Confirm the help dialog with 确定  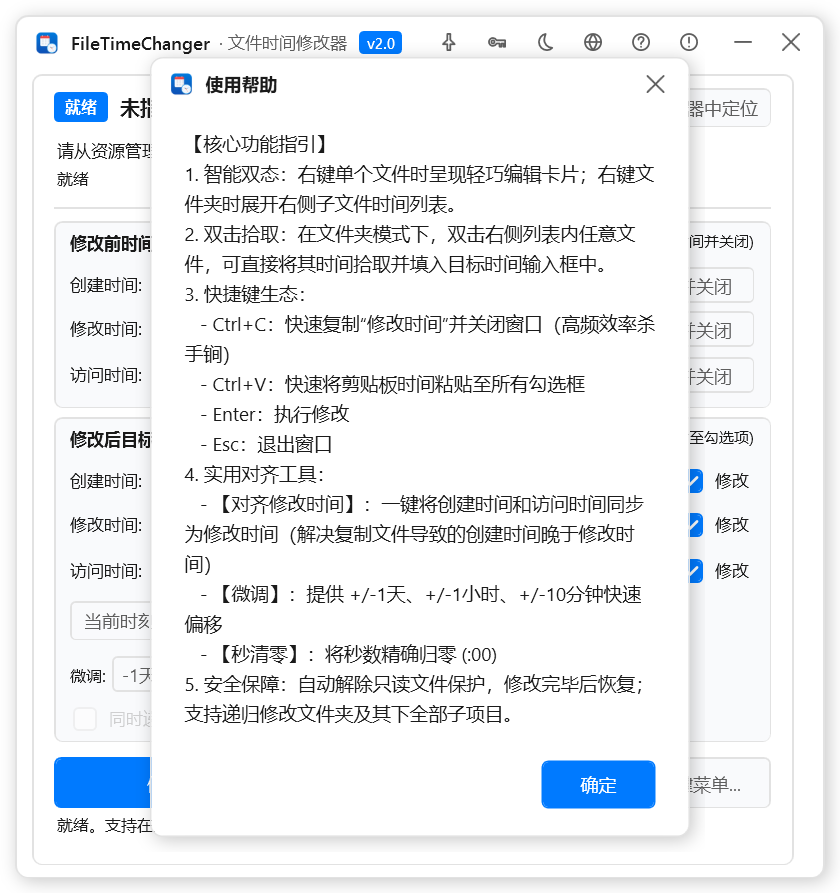(598, 784)
